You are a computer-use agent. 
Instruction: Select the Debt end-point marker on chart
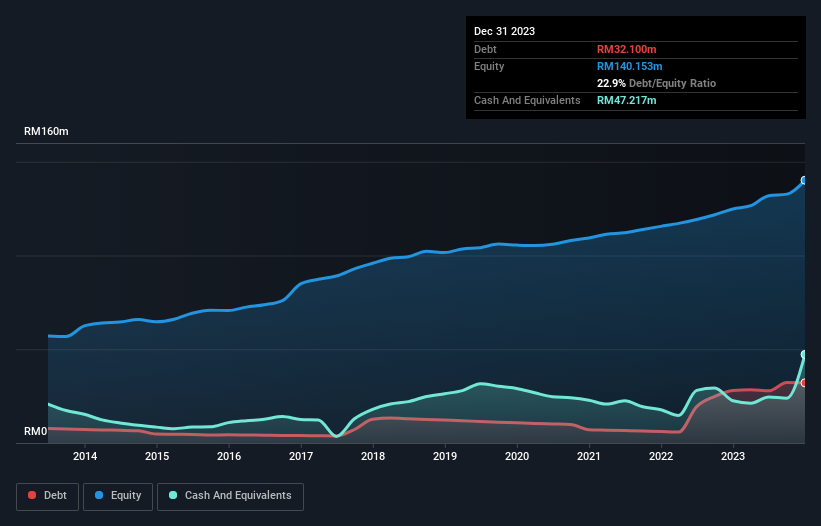[x=804, y=383]
